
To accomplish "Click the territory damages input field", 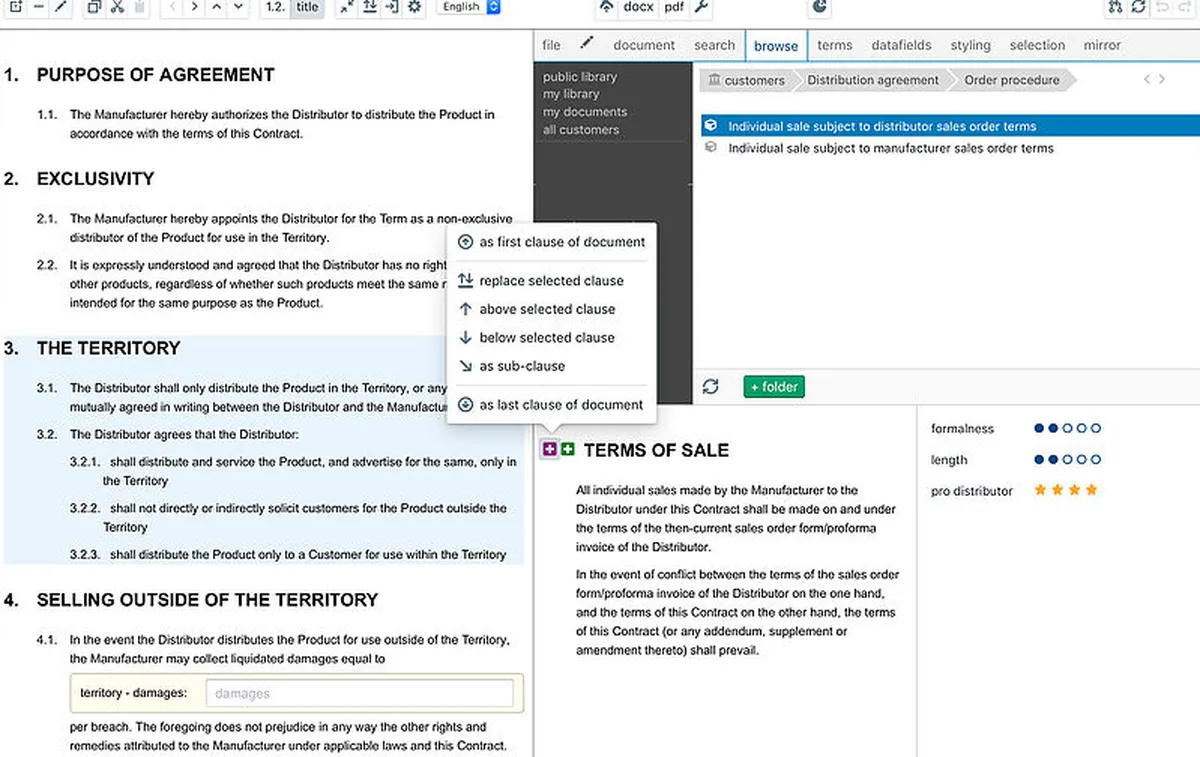I will tap(358, 693).
